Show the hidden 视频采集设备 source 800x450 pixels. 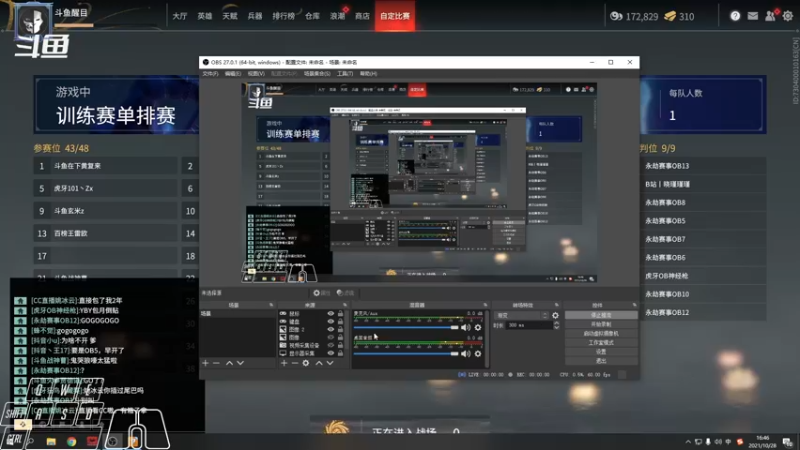(331, 345)
